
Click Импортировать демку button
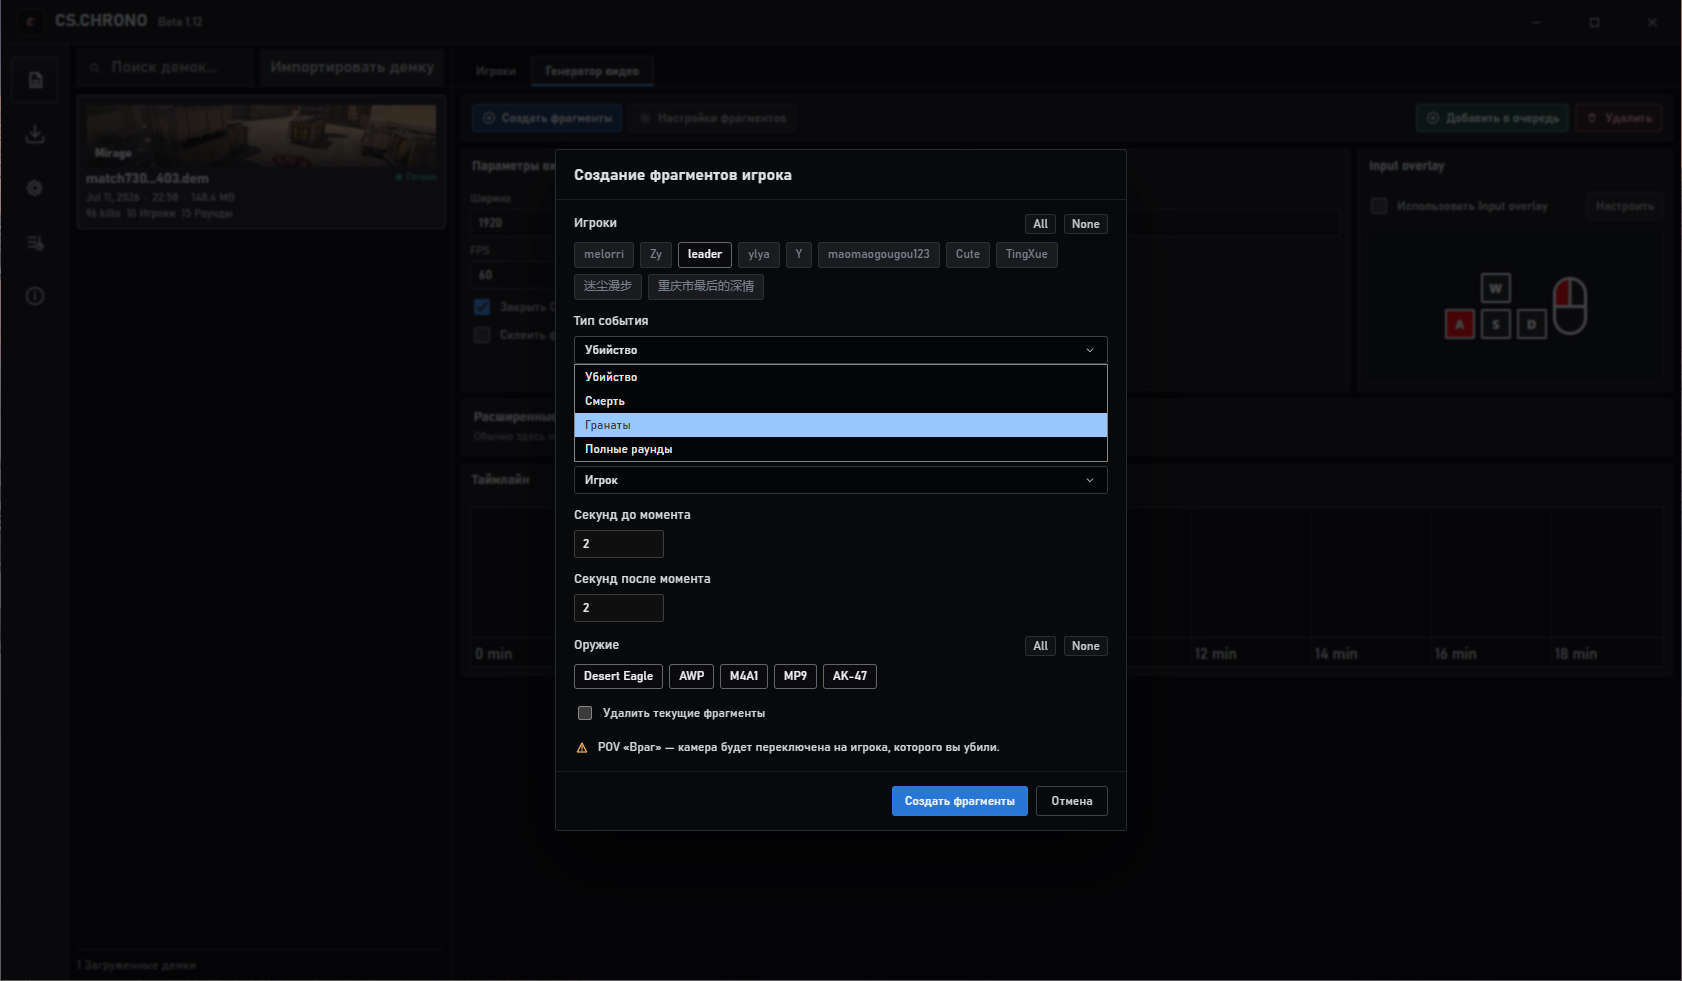coord(352,67)
